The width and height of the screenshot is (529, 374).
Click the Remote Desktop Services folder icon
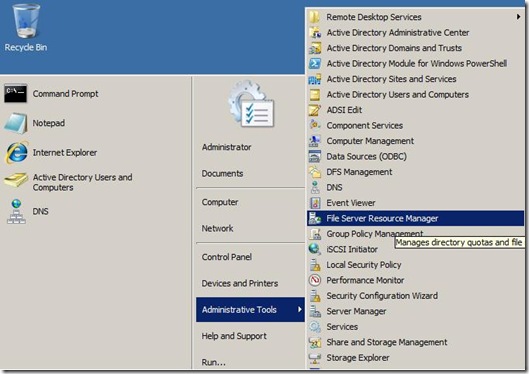(314, 17)
